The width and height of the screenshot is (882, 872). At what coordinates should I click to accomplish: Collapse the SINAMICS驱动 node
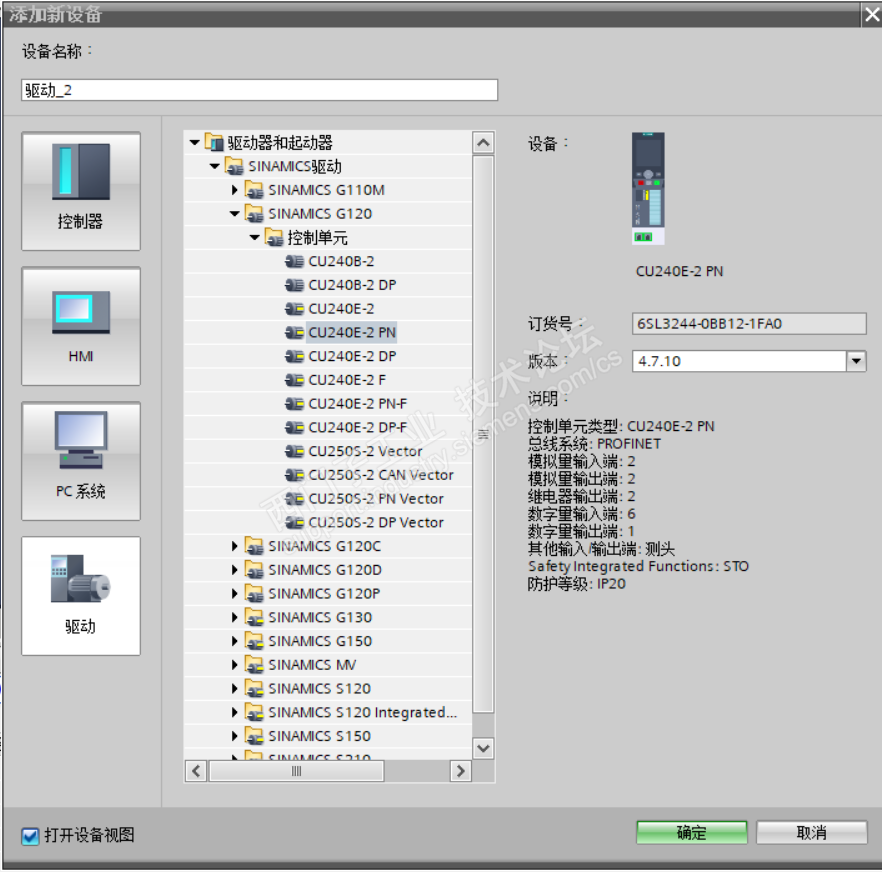pos(214,167)
